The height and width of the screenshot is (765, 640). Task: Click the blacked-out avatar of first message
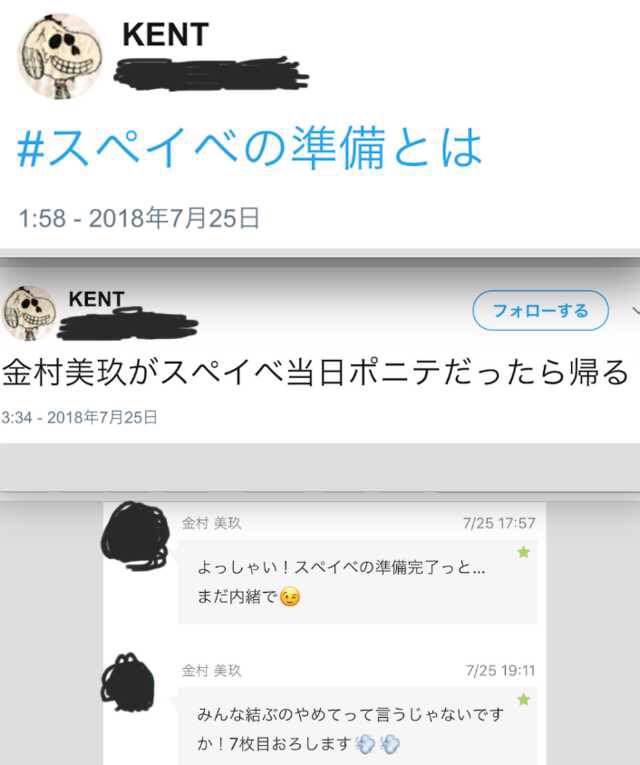point(135,536)
